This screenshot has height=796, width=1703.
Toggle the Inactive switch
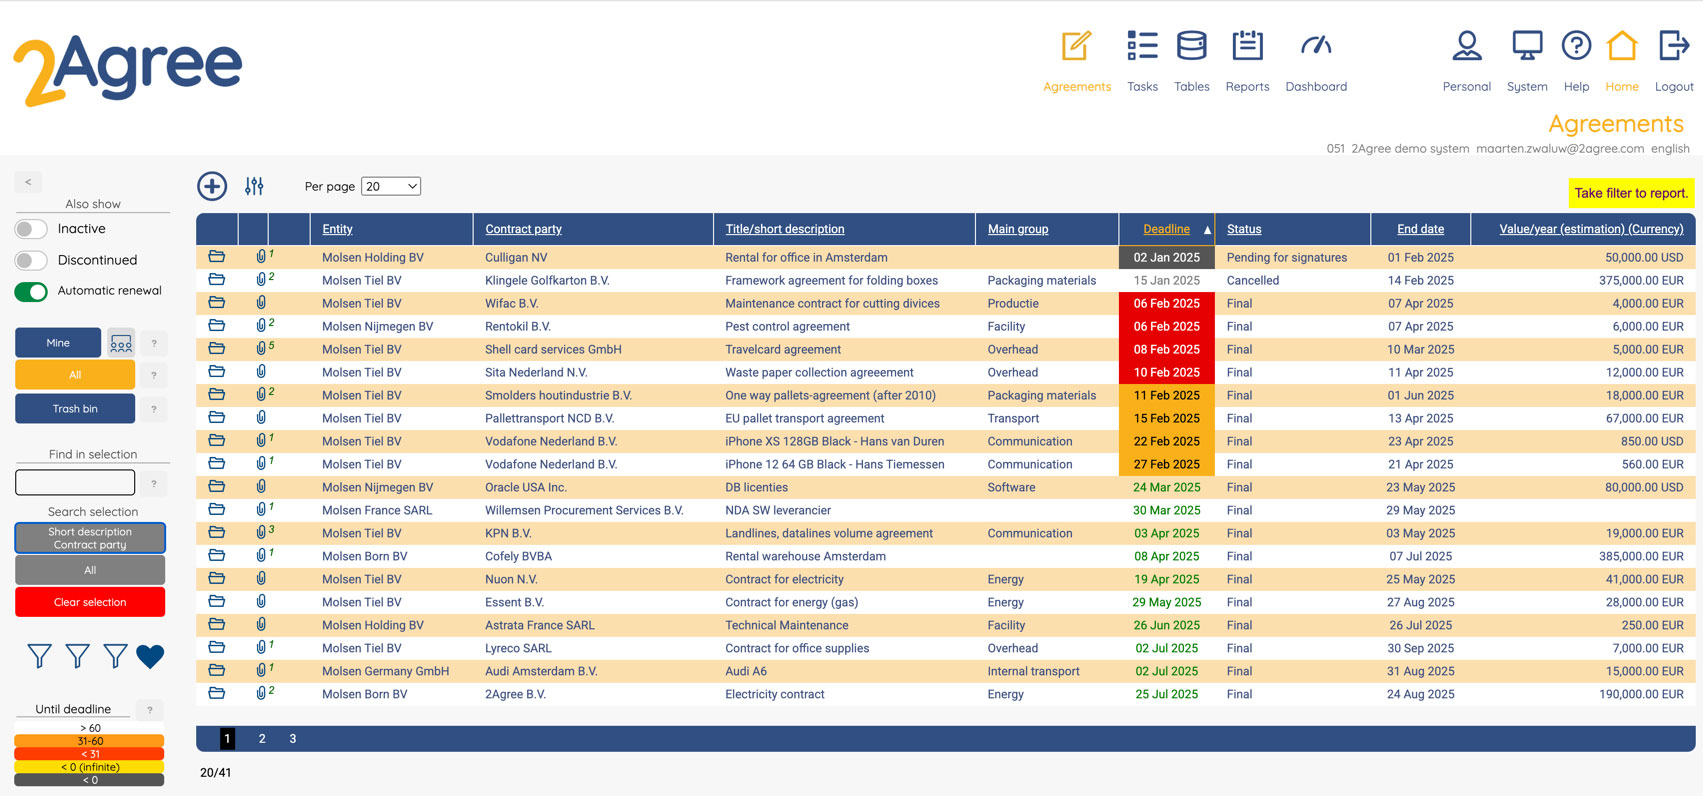coord(31,229)
